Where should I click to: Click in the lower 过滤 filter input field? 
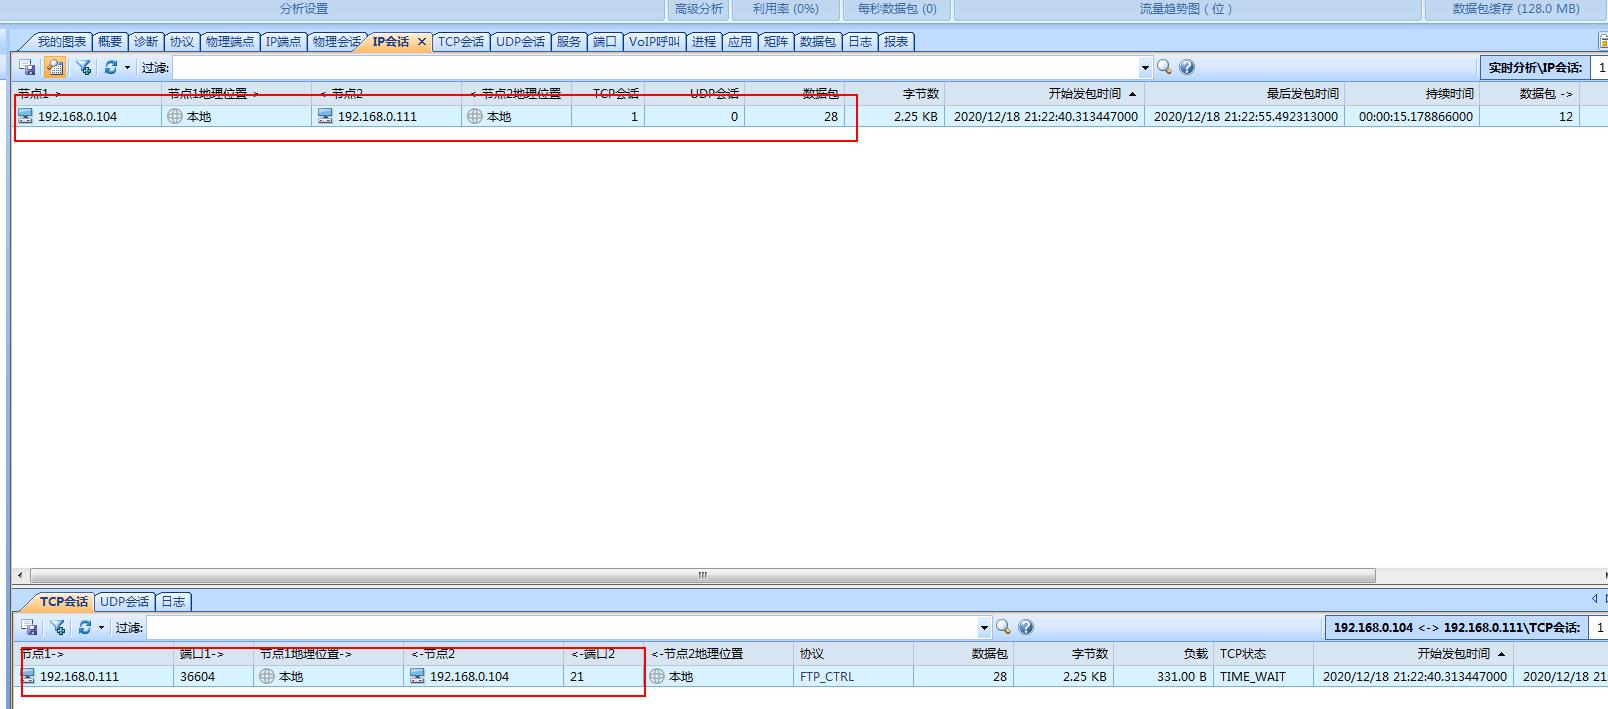[x=560, y=627]
